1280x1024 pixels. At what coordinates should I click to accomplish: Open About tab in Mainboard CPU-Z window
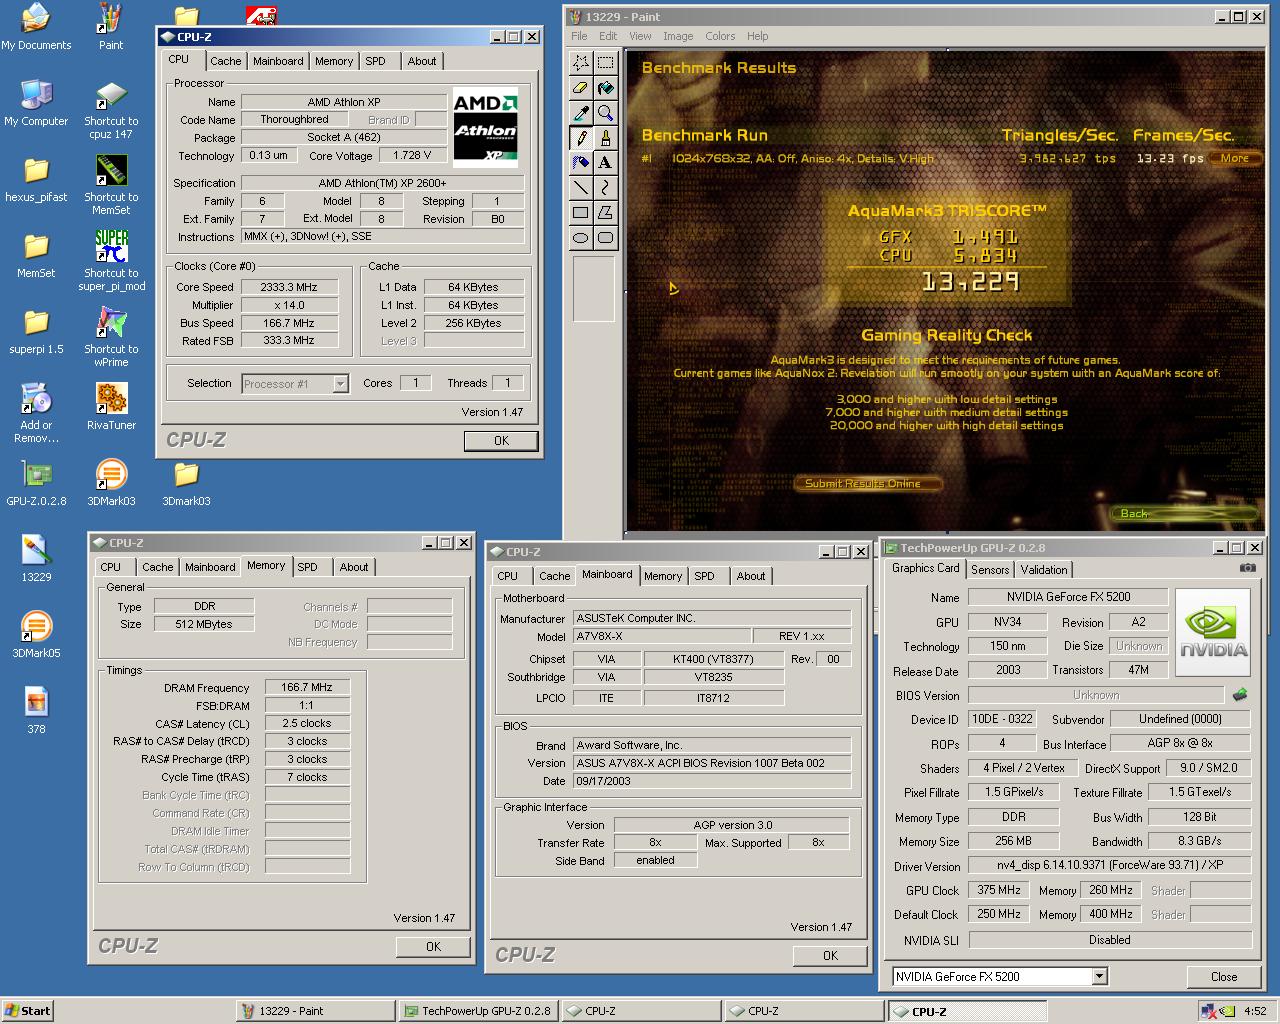(x=751, y=576)
